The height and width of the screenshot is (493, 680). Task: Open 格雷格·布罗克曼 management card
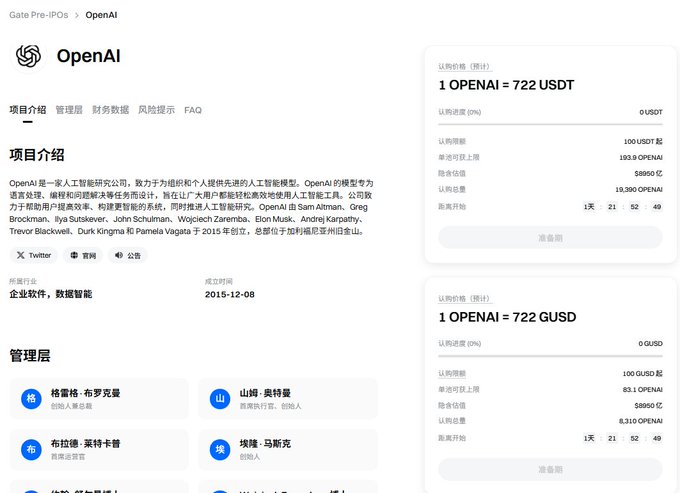99,398
